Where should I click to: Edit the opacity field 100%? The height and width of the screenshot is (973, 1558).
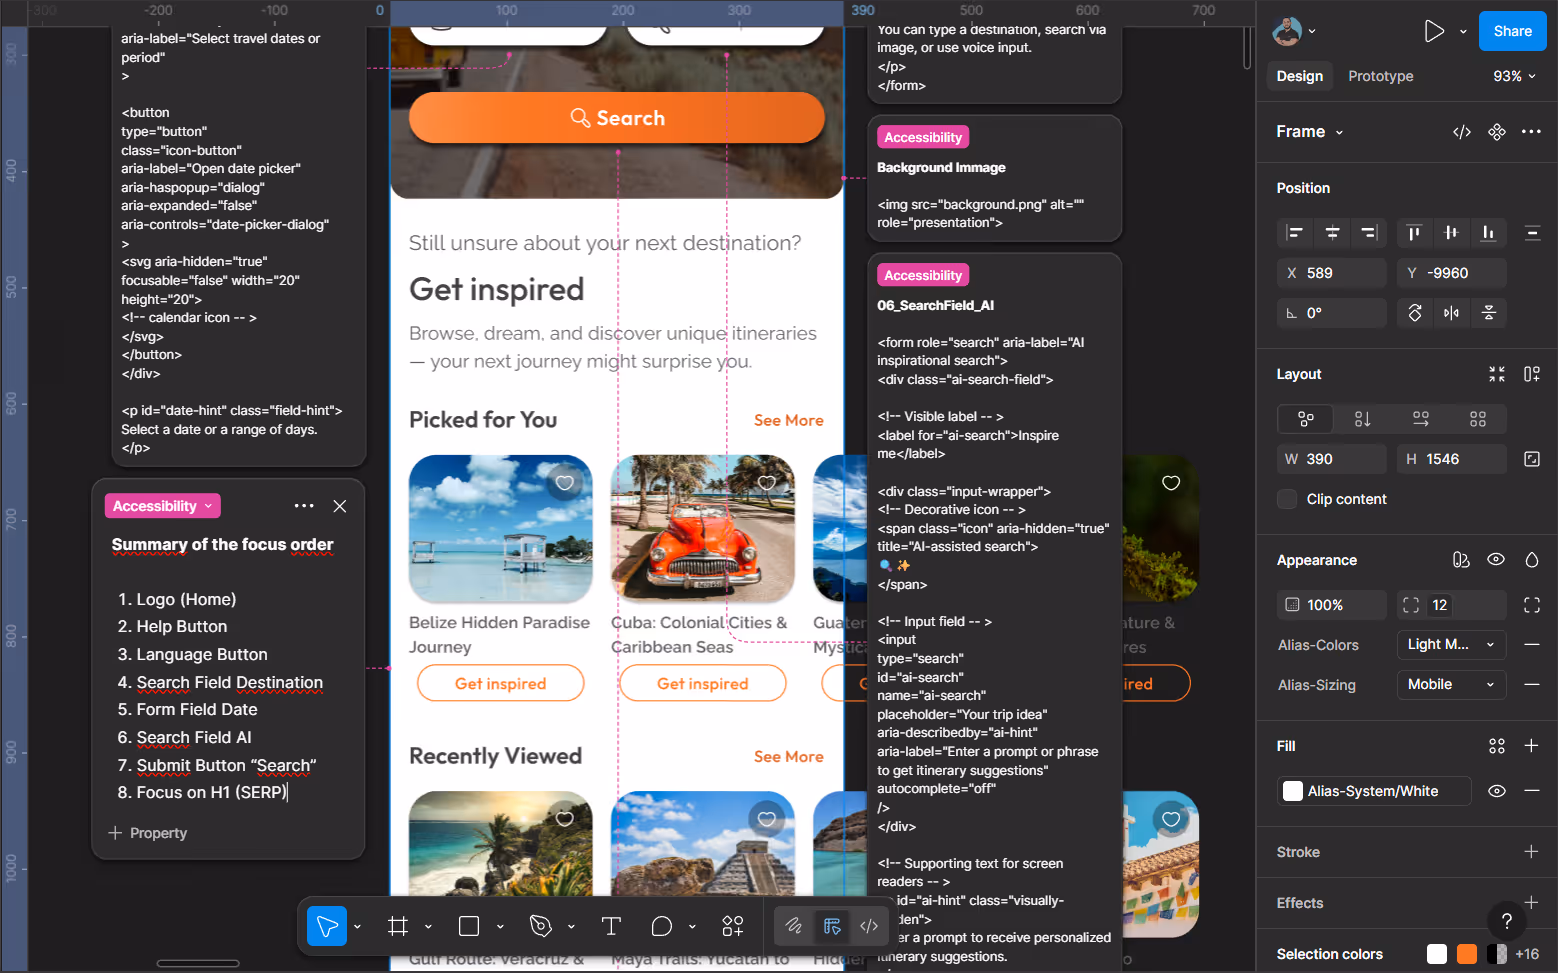tap(1332, 605)
